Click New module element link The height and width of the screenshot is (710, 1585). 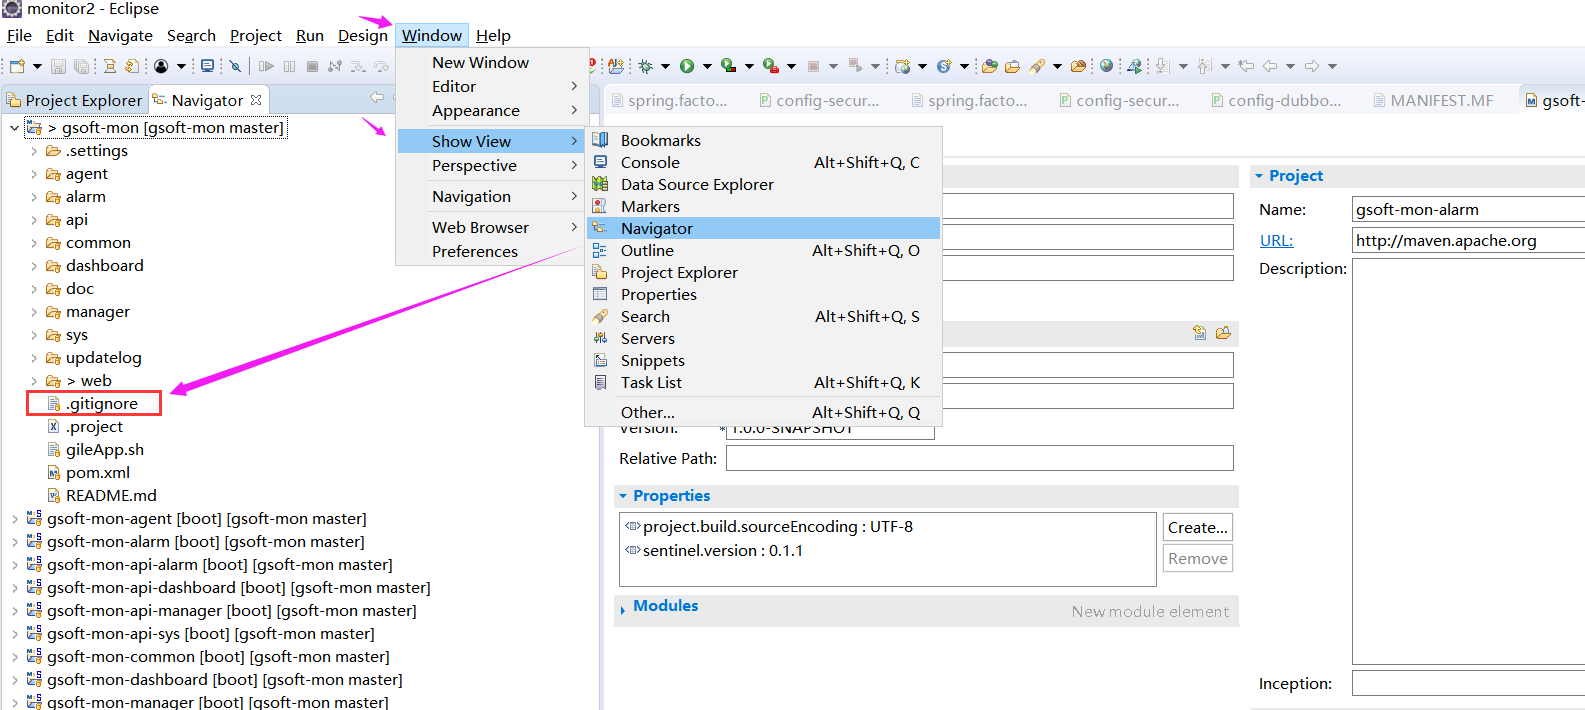(x=1150, y=611)
